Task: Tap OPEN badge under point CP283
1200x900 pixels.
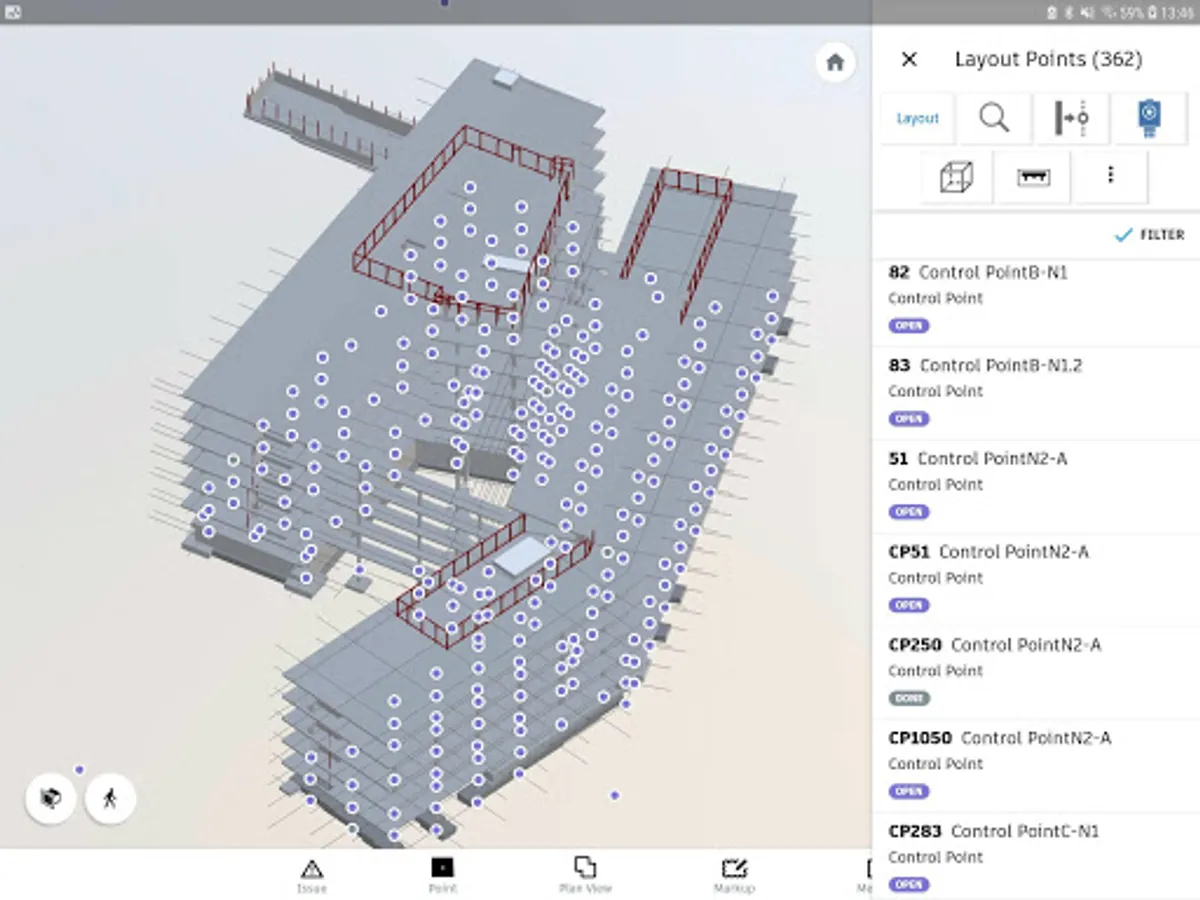Action: (x=908, y=884)
